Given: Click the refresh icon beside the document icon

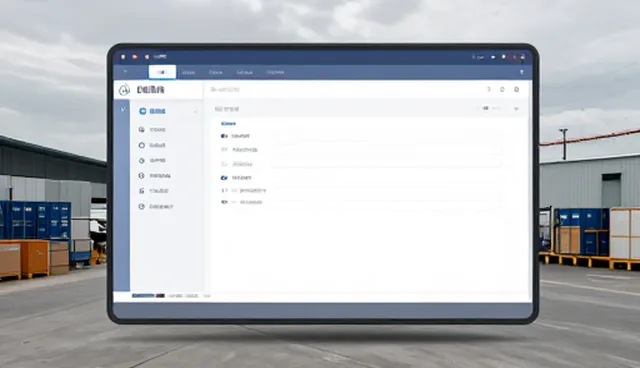Looking at the screenshot, I should [502, 89].
